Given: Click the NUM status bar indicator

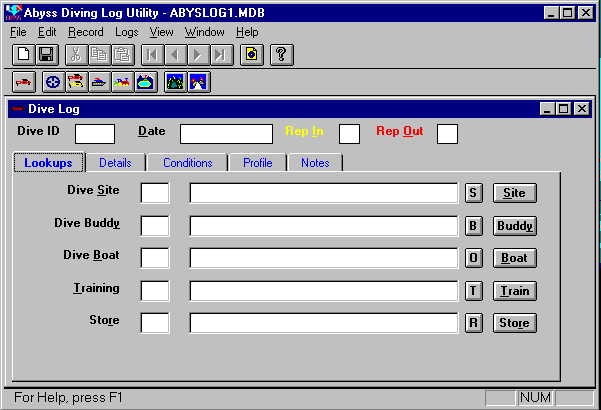Looking at the screenshot, I should coord(535,398).
